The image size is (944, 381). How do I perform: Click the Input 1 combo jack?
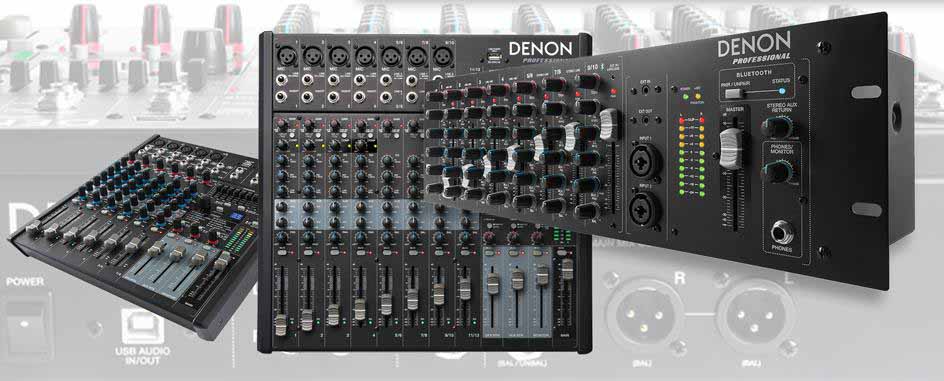(x=646, y=161)
